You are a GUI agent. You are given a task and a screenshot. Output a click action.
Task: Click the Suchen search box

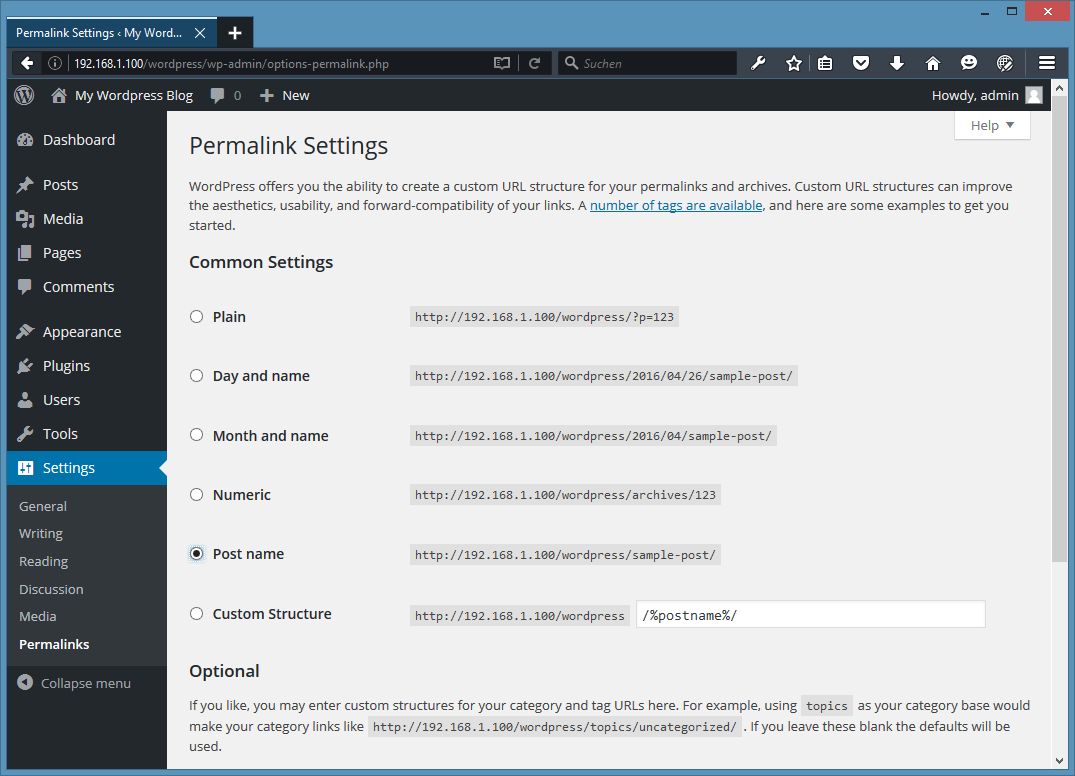click(647, 64)
